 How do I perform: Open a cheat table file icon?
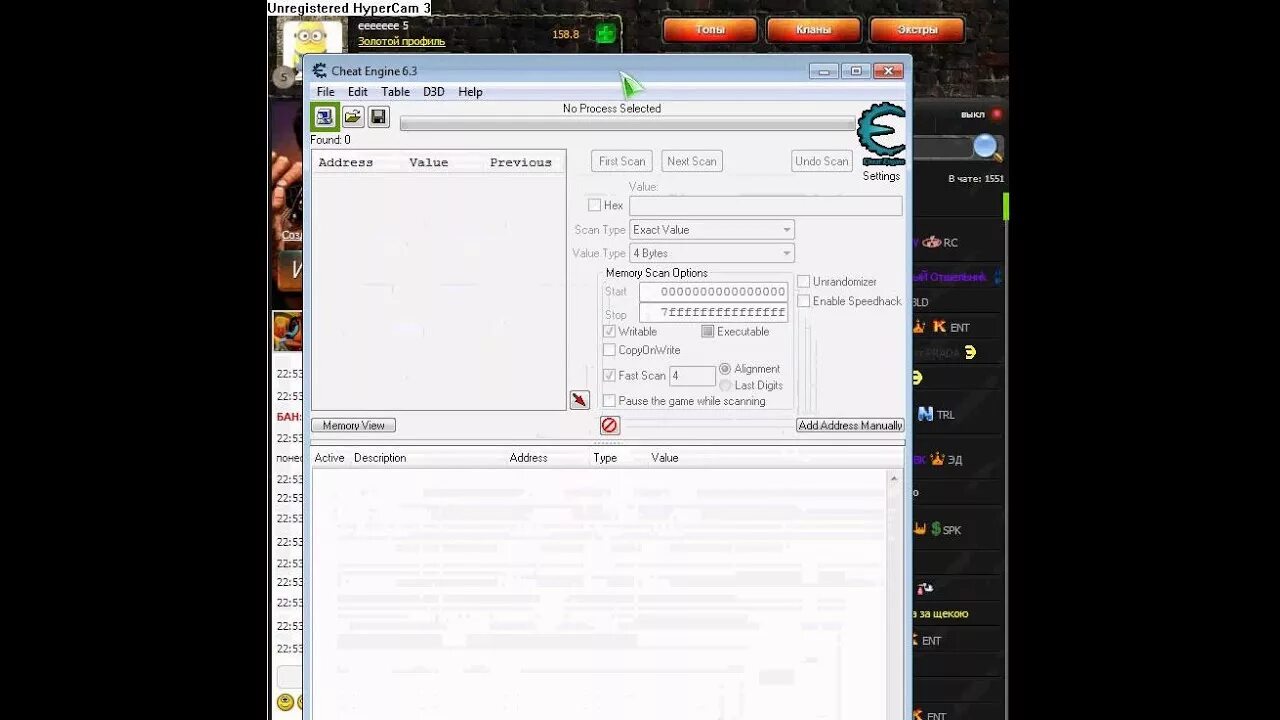coord(352,117)
